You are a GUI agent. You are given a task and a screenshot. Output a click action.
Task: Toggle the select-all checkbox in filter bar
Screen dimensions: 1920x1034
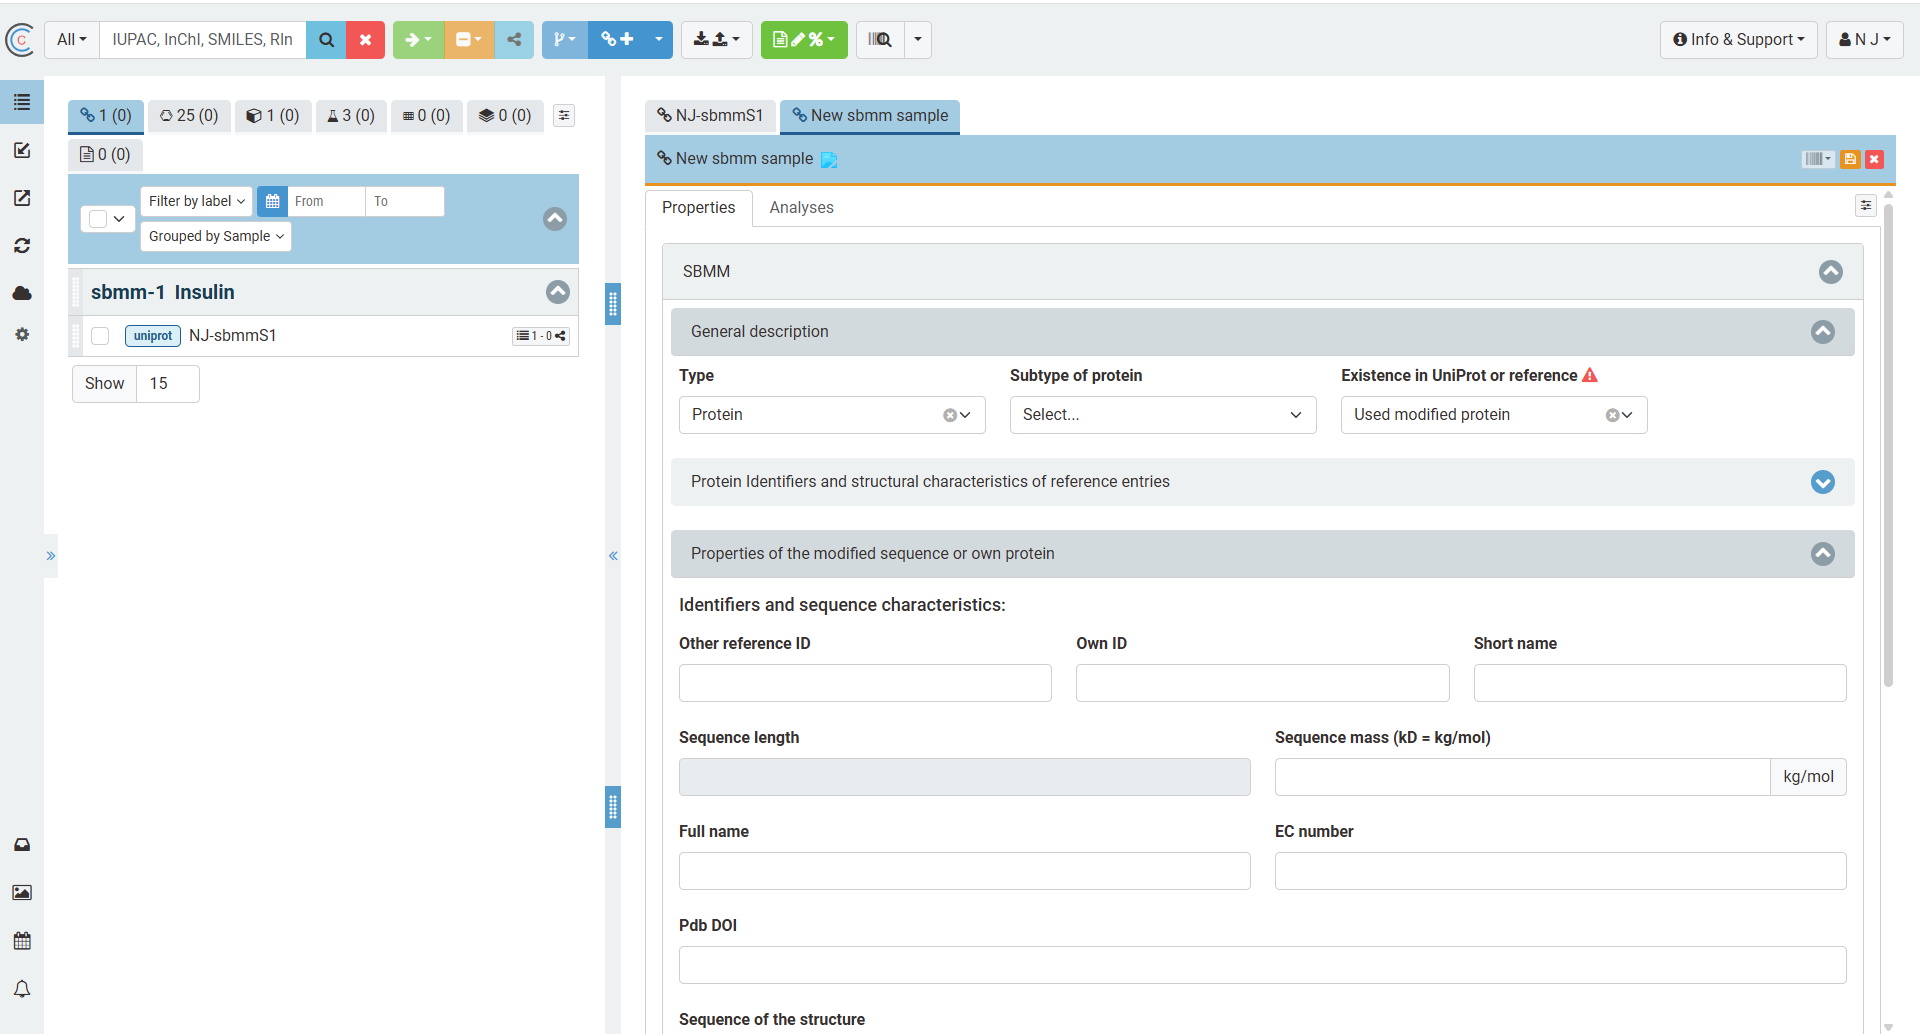(x=98, y=219)
